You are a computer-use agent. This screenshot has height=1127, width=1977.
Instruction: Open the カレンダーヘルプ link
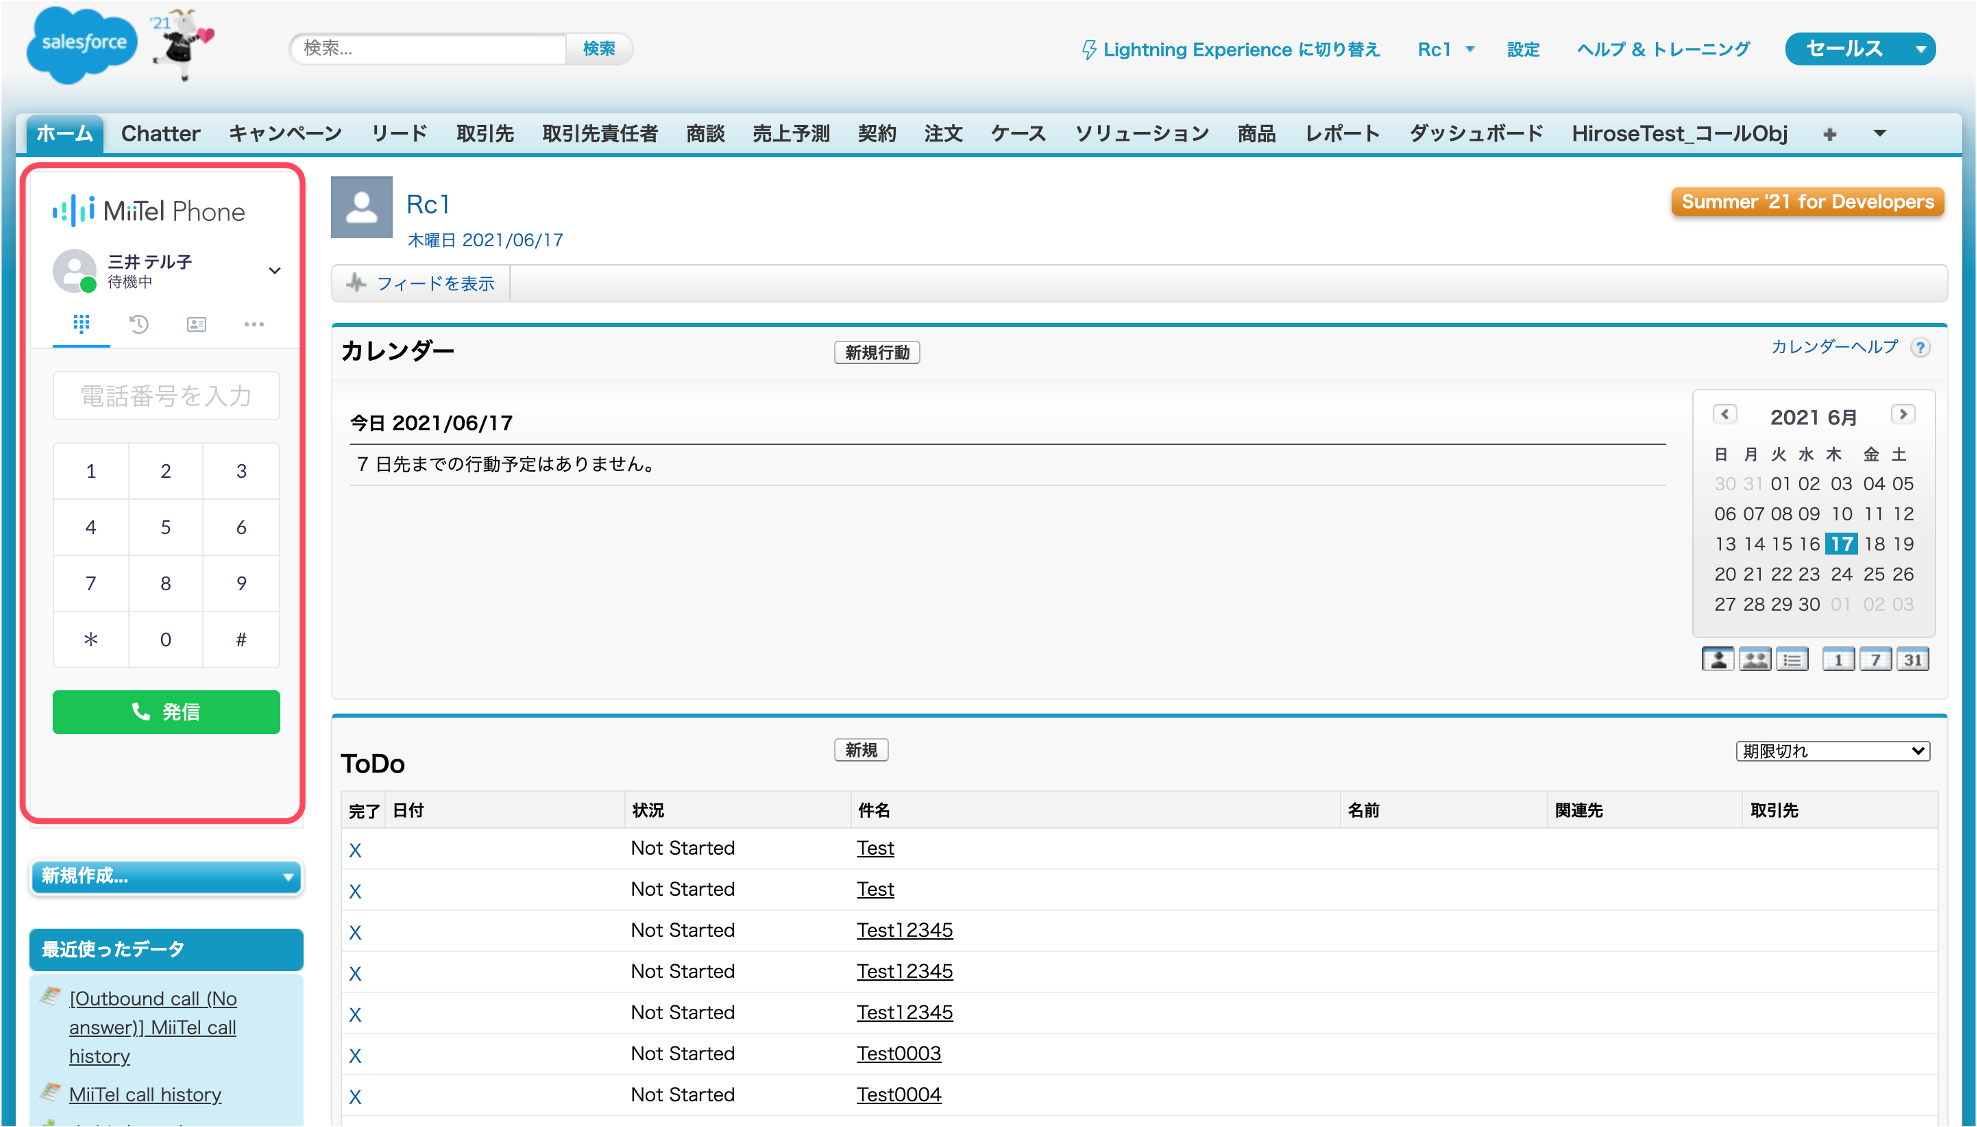[x=1834, y=347]
